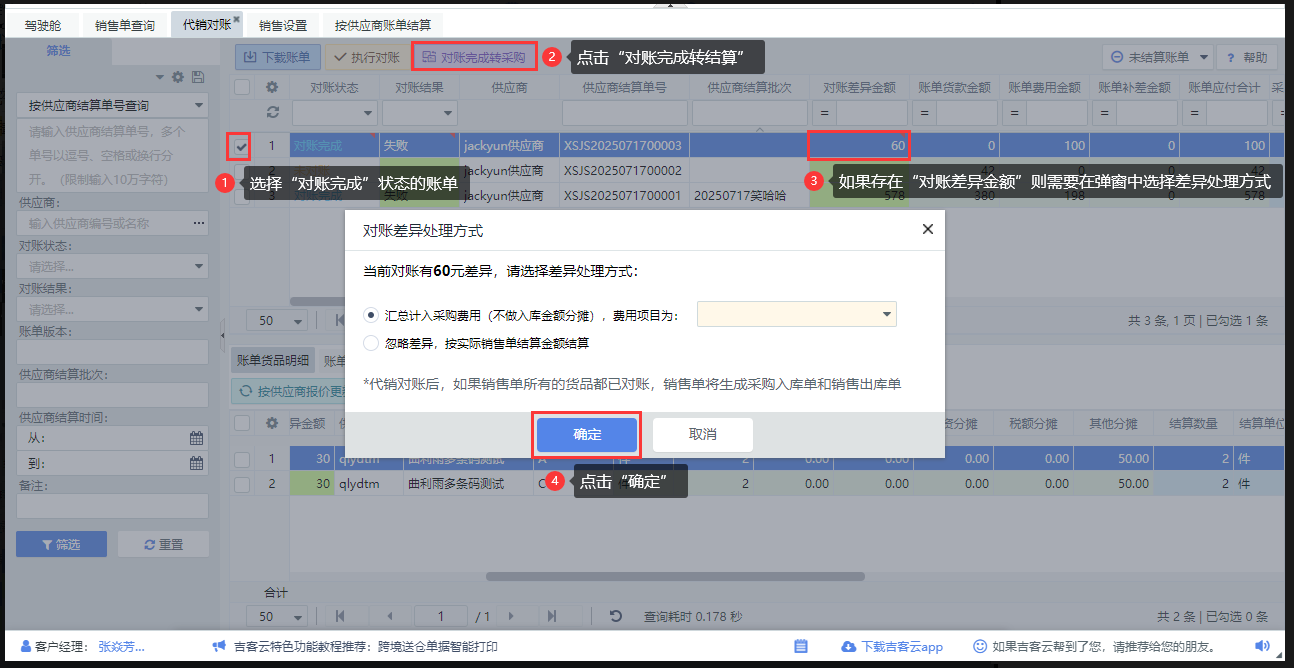Open calendar picker for 从 date
The image size is (1294, 668).
197,438
